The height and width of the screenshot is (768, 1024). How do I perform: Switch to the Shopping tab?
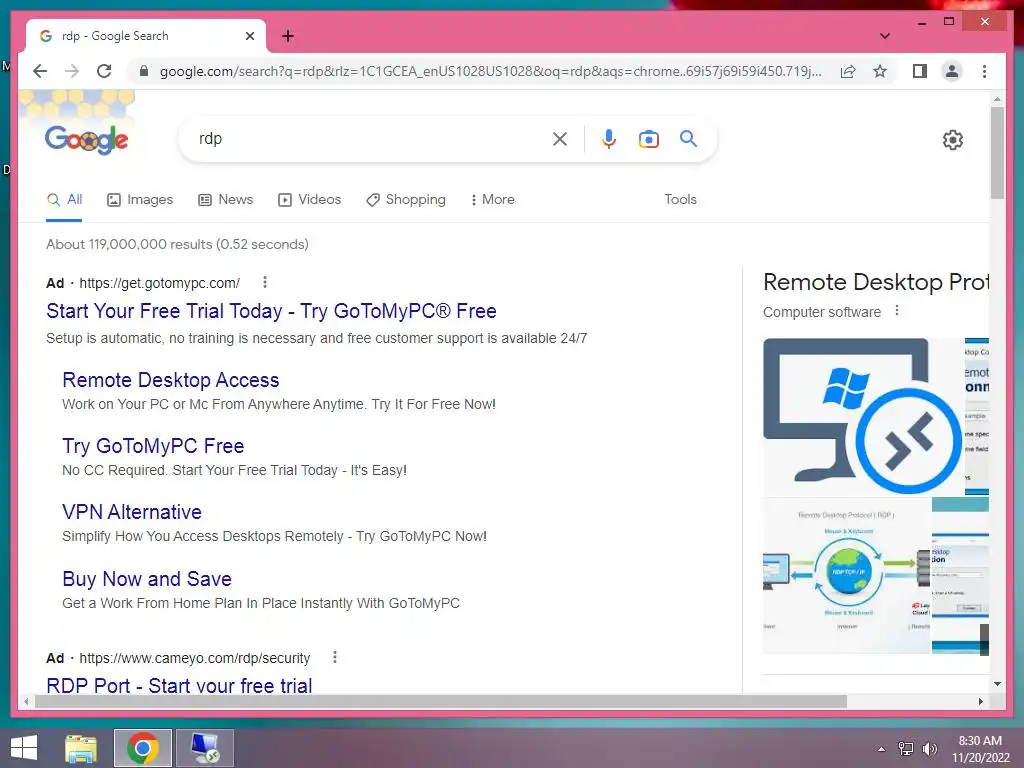(x=406, y=199)
